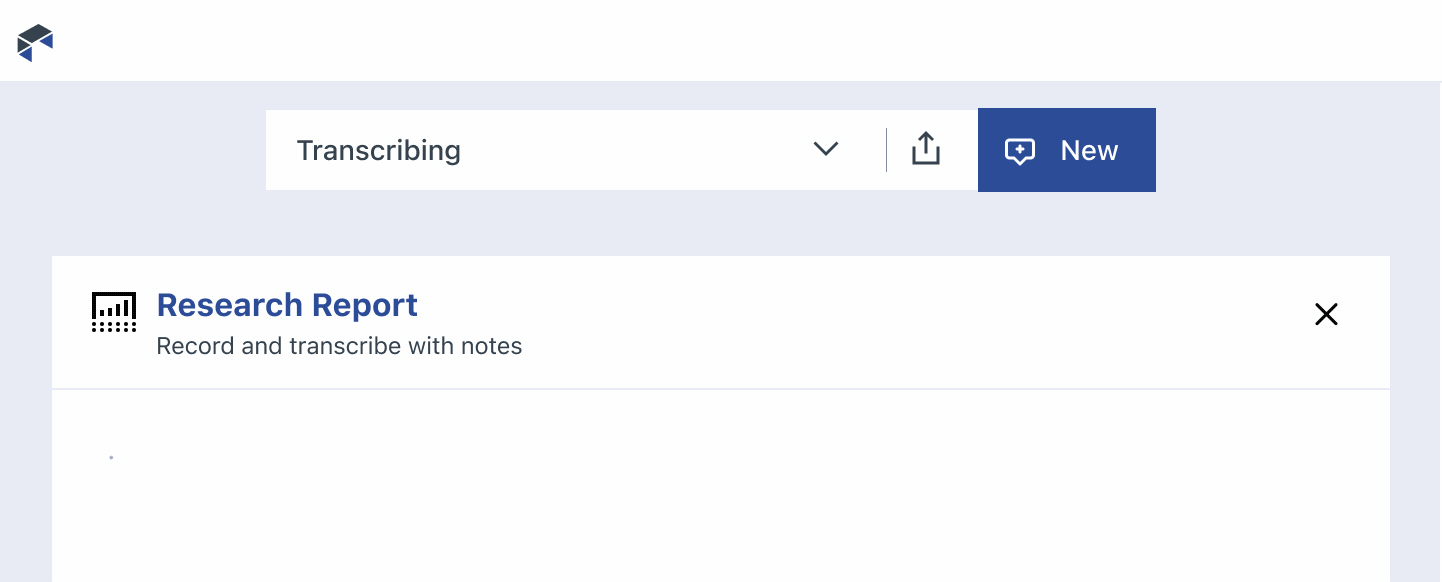Click the Research Report heading text
1442x582 pixels.
click(x=287, y=305)
